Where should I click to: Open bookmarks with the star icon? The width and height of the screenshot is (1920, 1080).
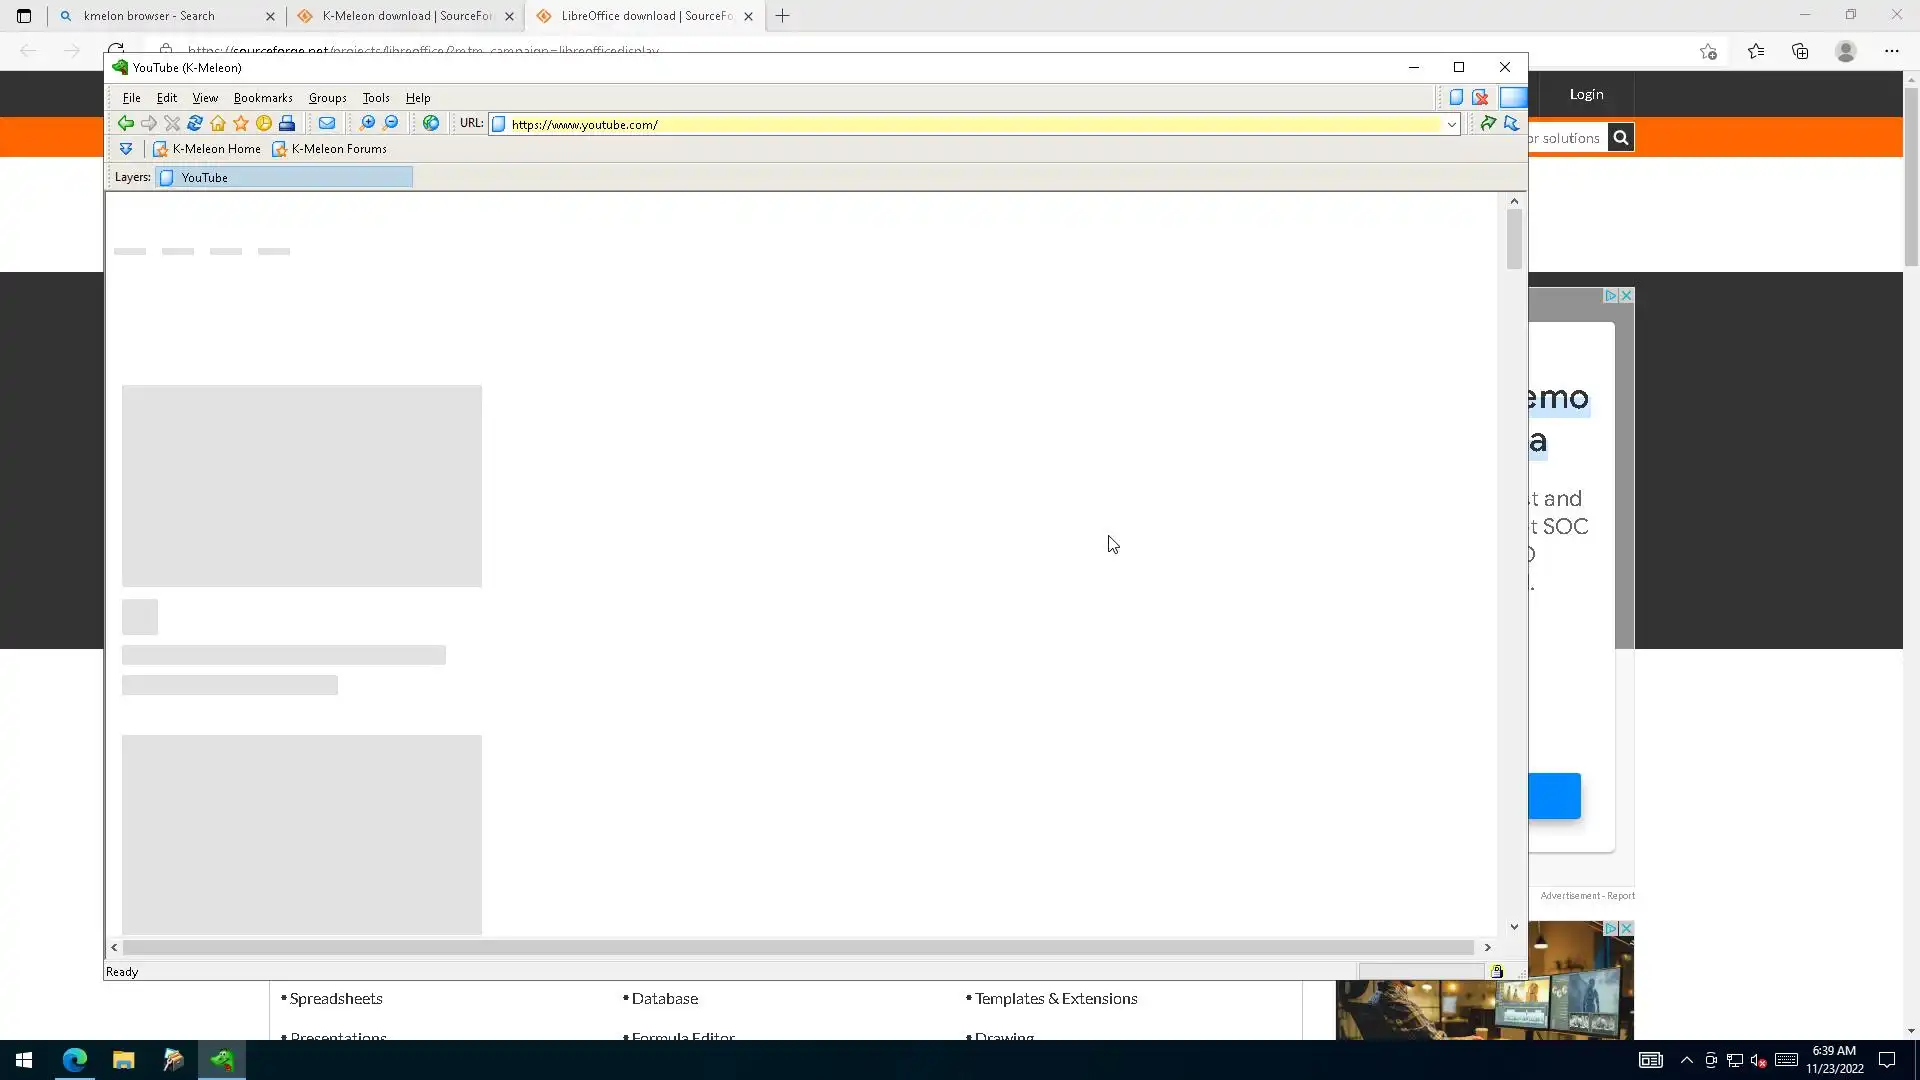(x=241, y=123)
